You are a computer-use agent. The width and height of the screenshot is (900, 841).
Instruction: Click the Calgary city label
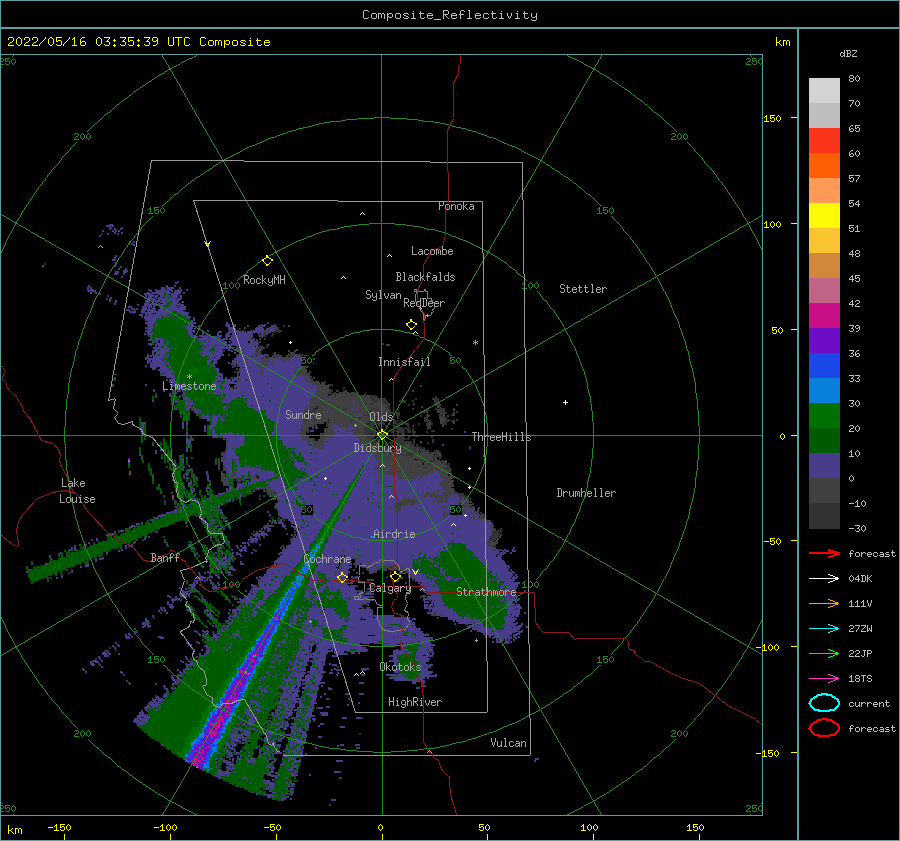coord(390,588)
